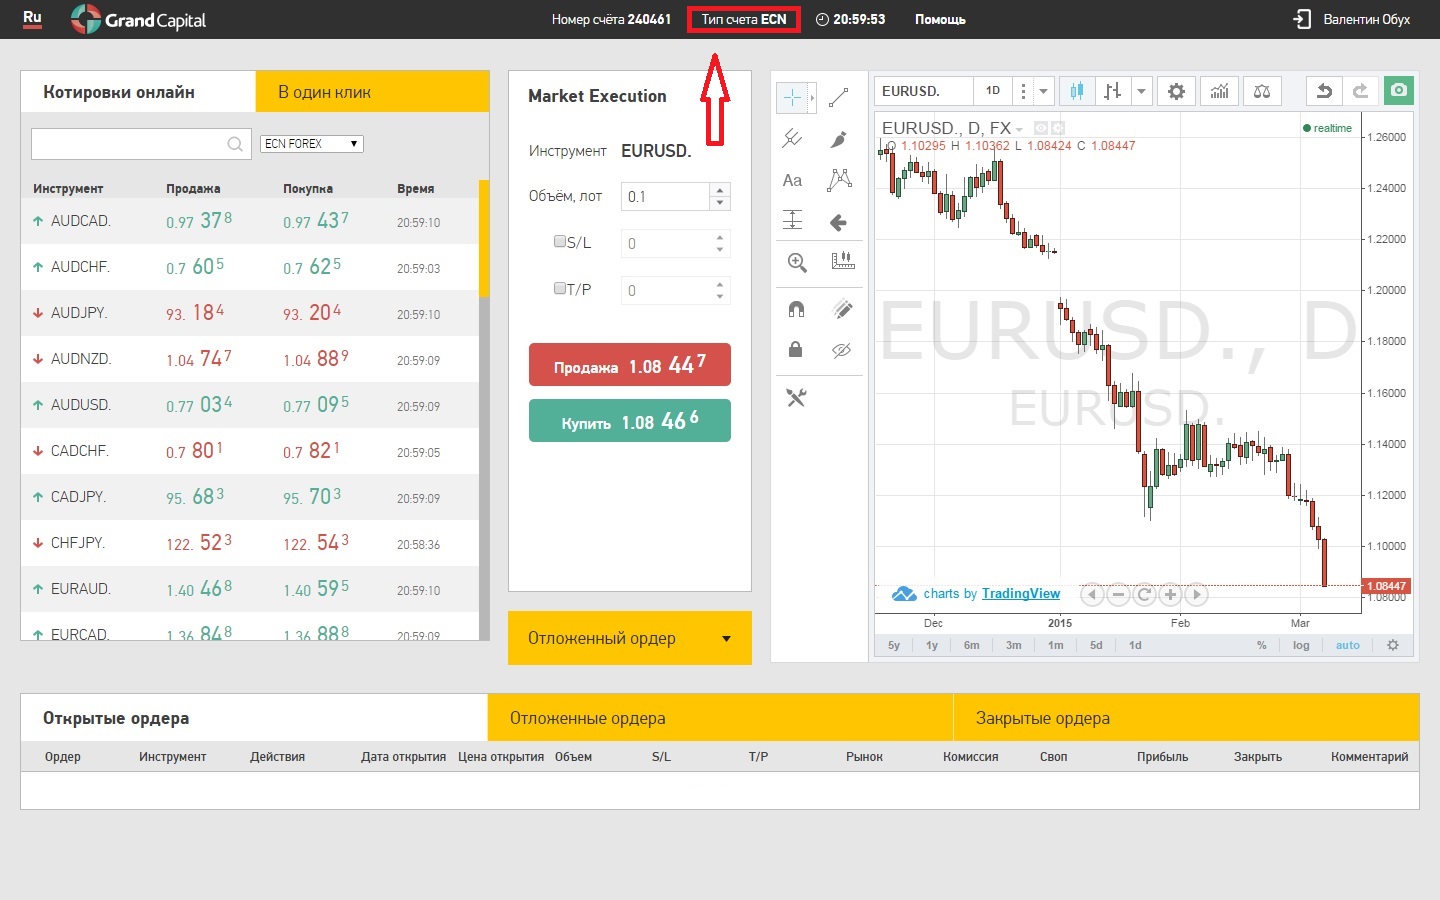Open the Закрытые ордера tab
This screenshot has width=1440, height=900.
tap(1185, 718)
